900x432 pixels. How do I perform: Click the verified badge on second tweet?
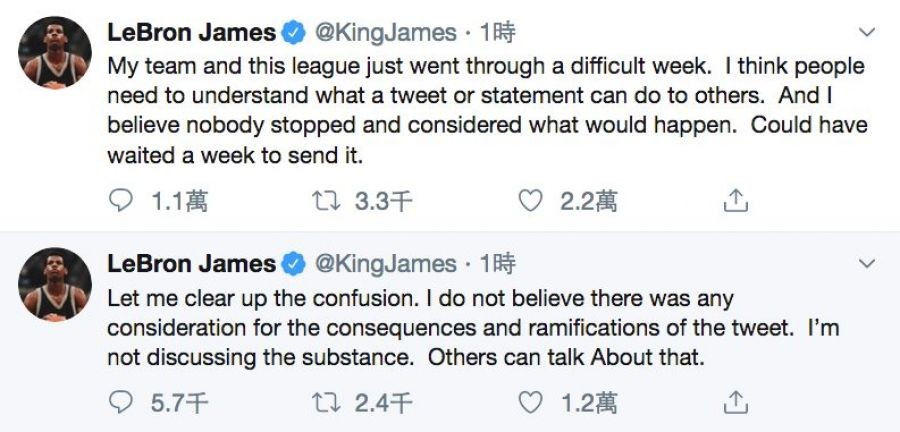click(294, 264)
